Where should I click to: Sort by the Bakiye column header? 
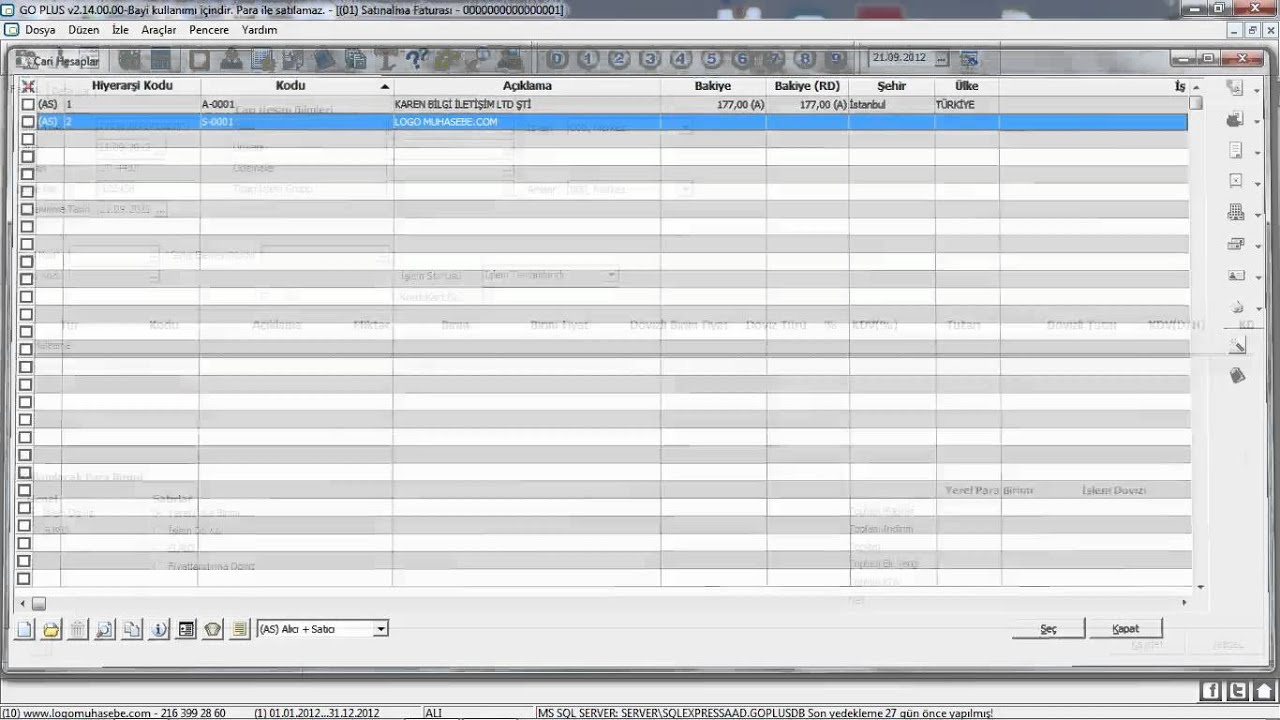(713, 86)
